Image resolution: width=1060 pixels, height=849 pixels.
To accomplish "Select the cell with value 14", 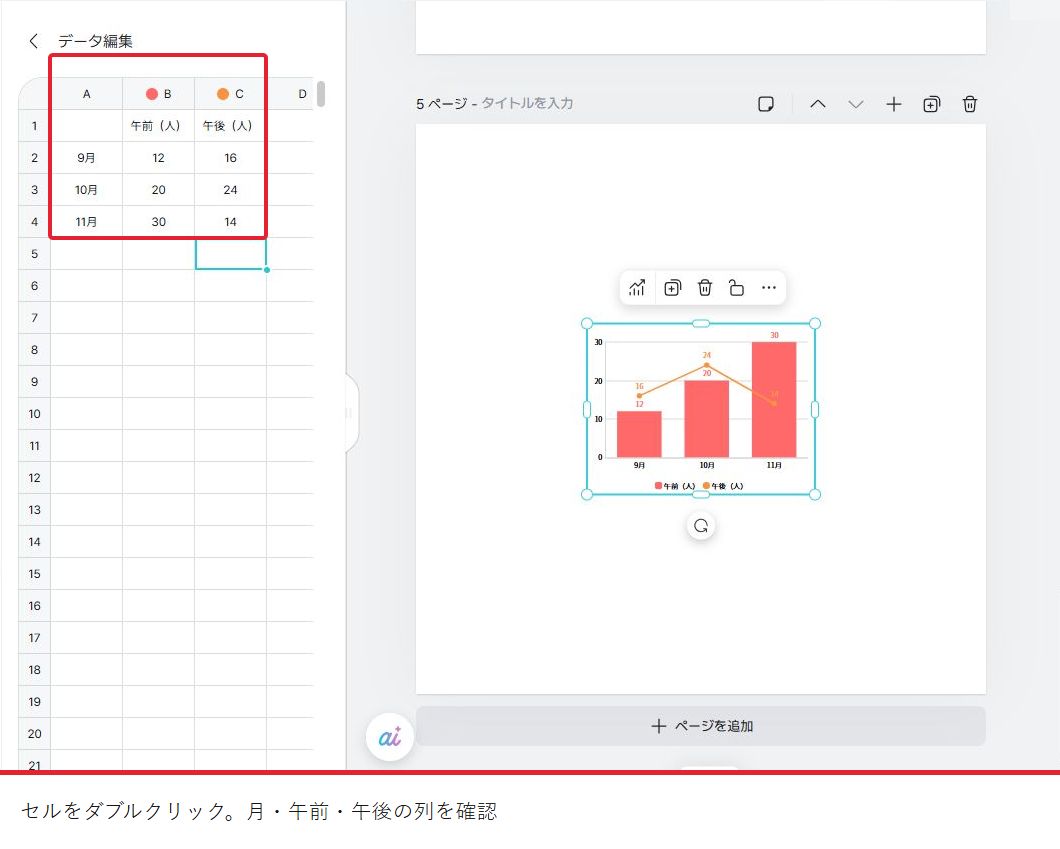I will [230, 222].
